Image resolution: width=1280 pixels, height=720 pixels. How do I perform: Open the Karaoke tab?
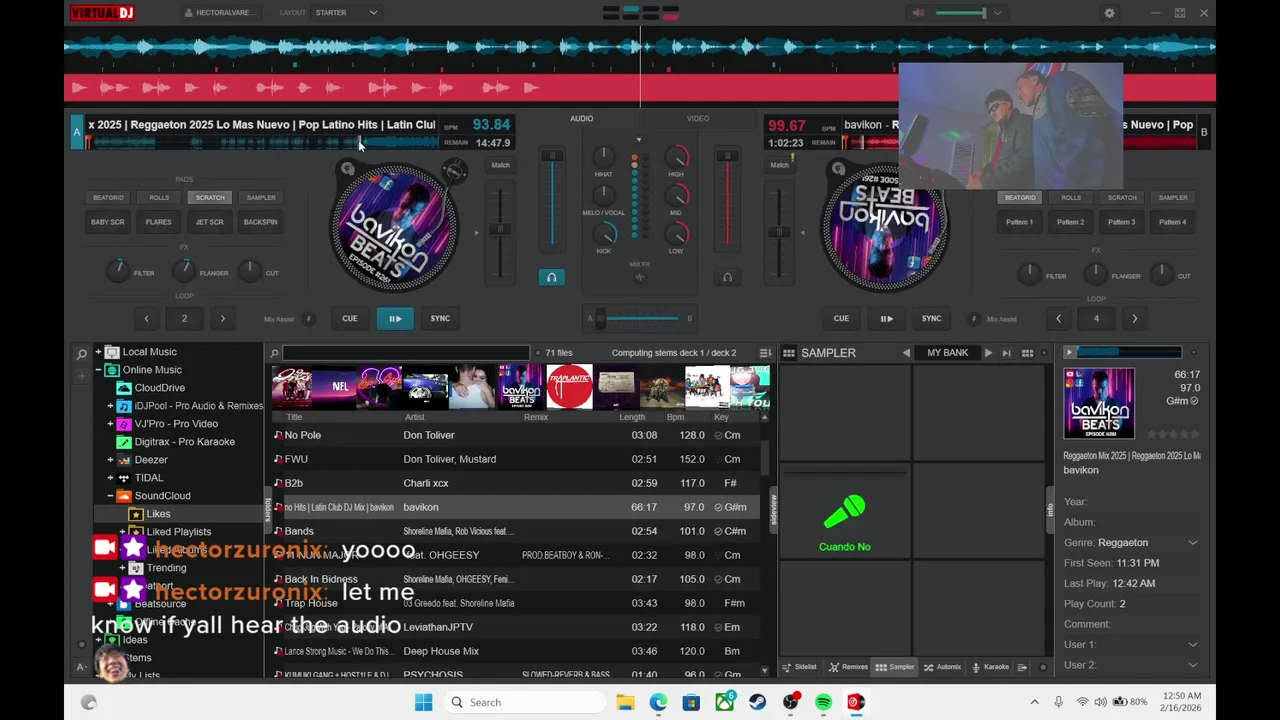pos(990,667)
